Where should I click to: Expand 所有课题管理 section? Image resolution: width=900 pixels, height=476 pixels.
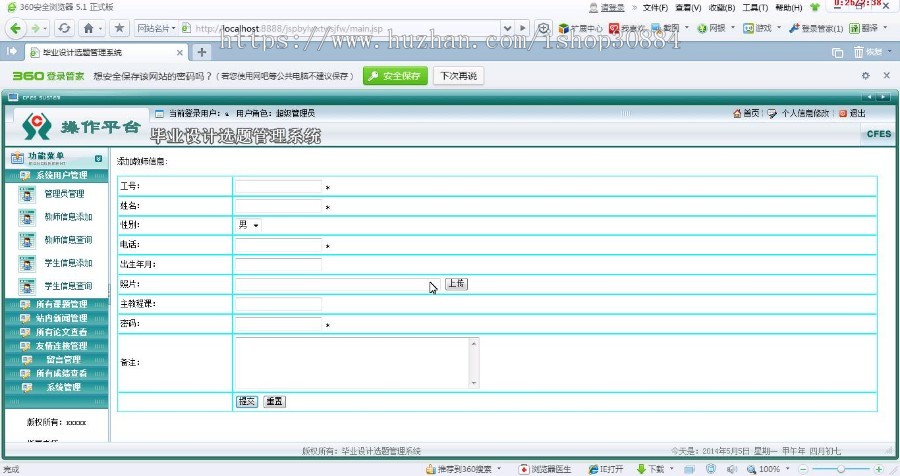tap(57, 304)
